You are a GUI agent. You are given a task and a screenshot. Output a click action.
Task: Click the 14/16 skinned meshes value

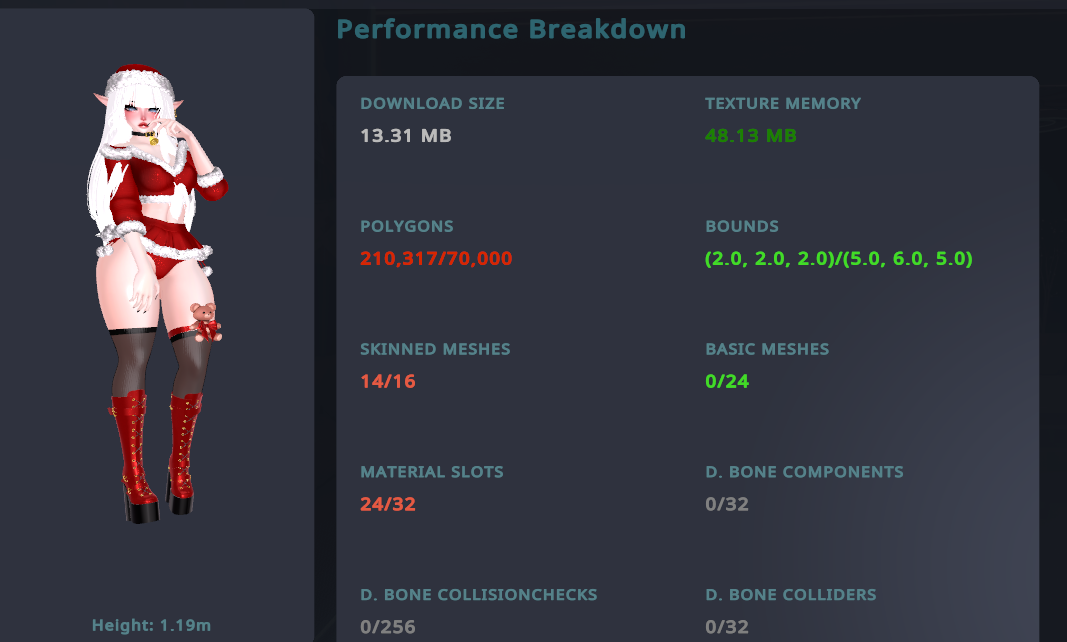(x=388, y=381)
